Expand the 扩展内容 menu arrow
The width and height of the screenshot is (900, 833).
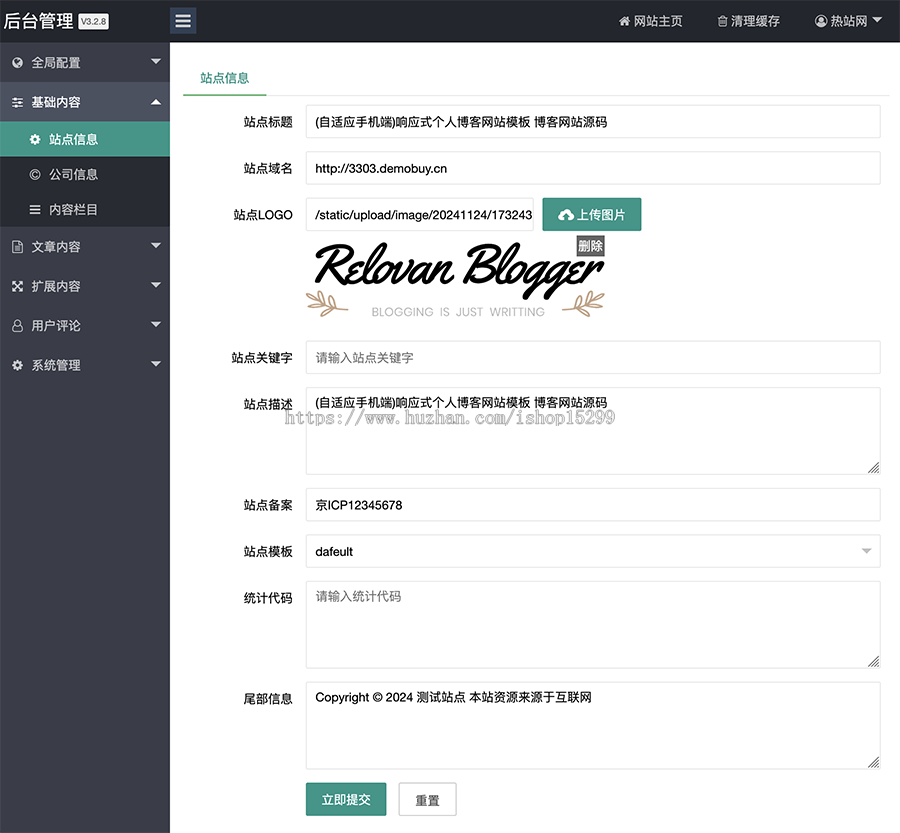tap(156, 285)
